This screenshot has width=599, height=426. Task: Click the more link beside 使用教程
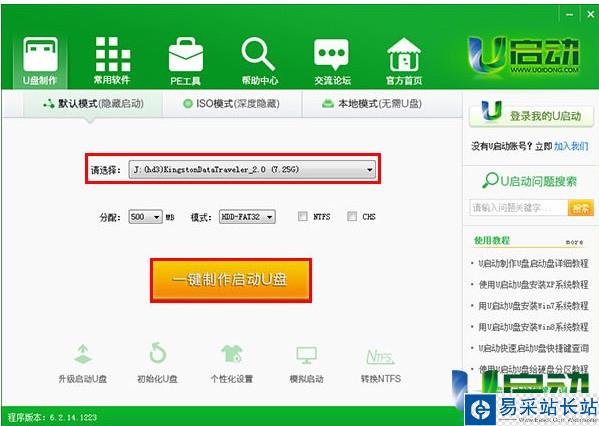point(574,242)
